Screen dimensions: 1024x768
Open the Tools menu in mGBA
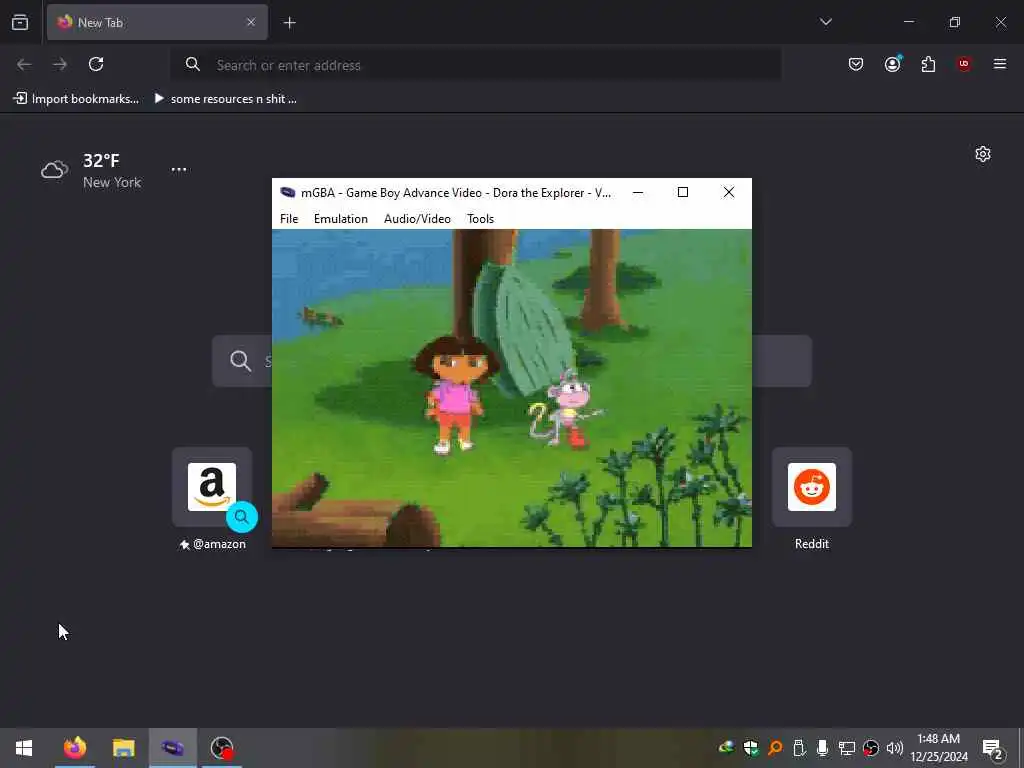(x=480, y=219)
